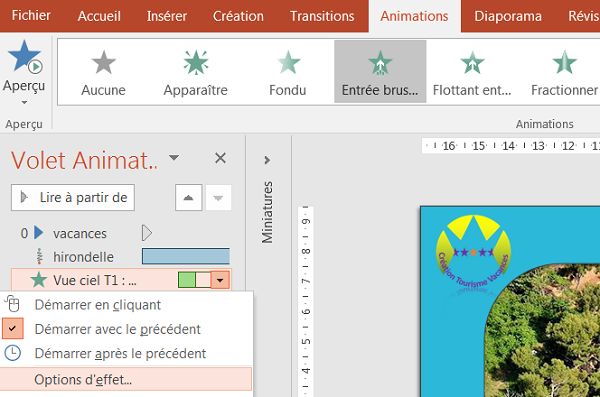The width and height of the screenshot is (600, 397).
Task: Open the Volet Animation pane options arrow
Action: point(174,158)
